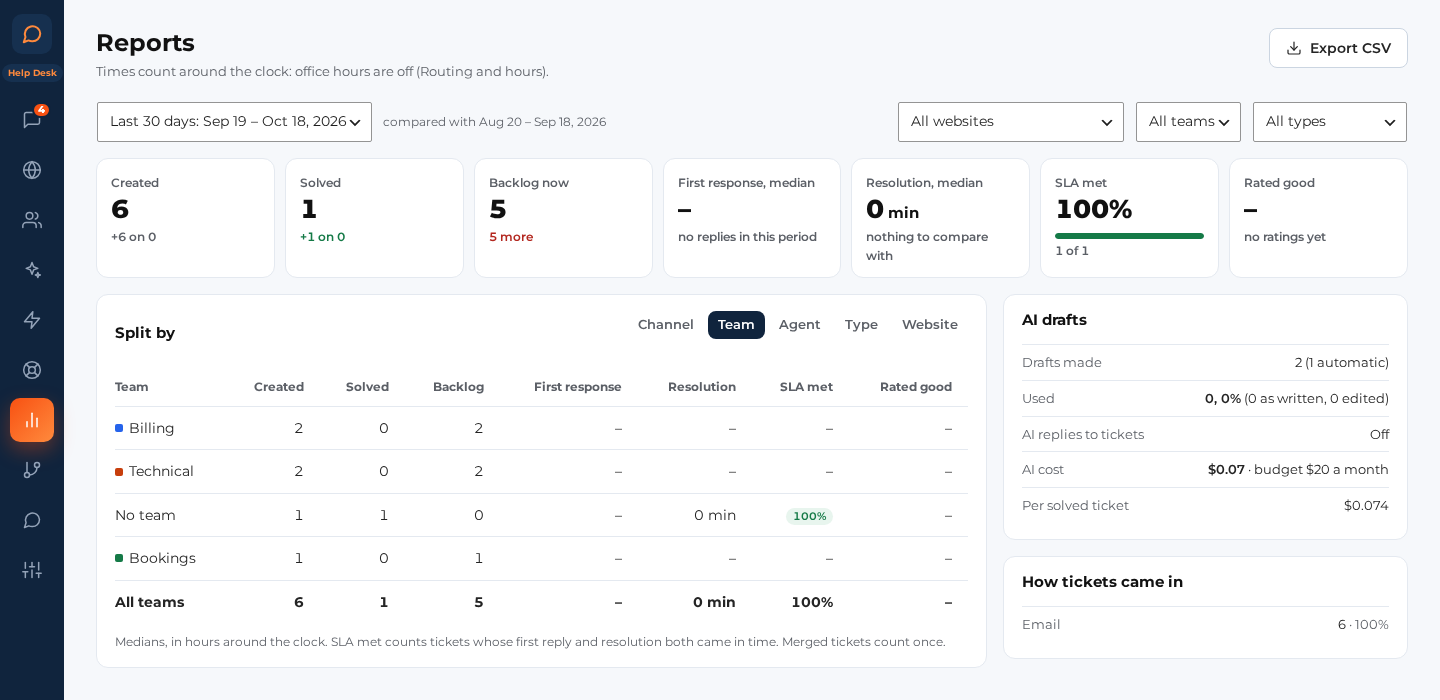Viewport: 1440px width, 700px height.
Task: Open the AI sparkles sidebar icon
Action: 32,270
